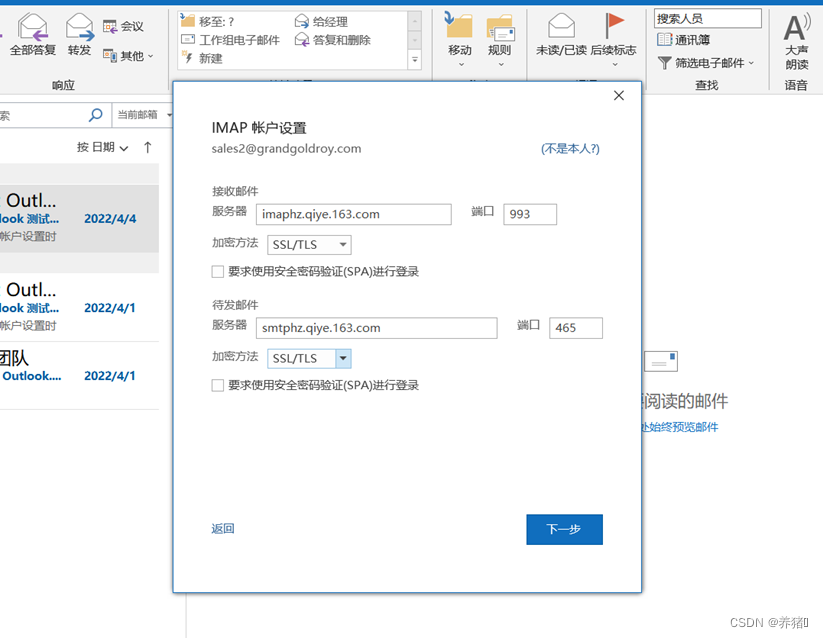Enable SPA login for outgoing mail
This screenshot has height=638, width=823.
[x=218, y=385]
